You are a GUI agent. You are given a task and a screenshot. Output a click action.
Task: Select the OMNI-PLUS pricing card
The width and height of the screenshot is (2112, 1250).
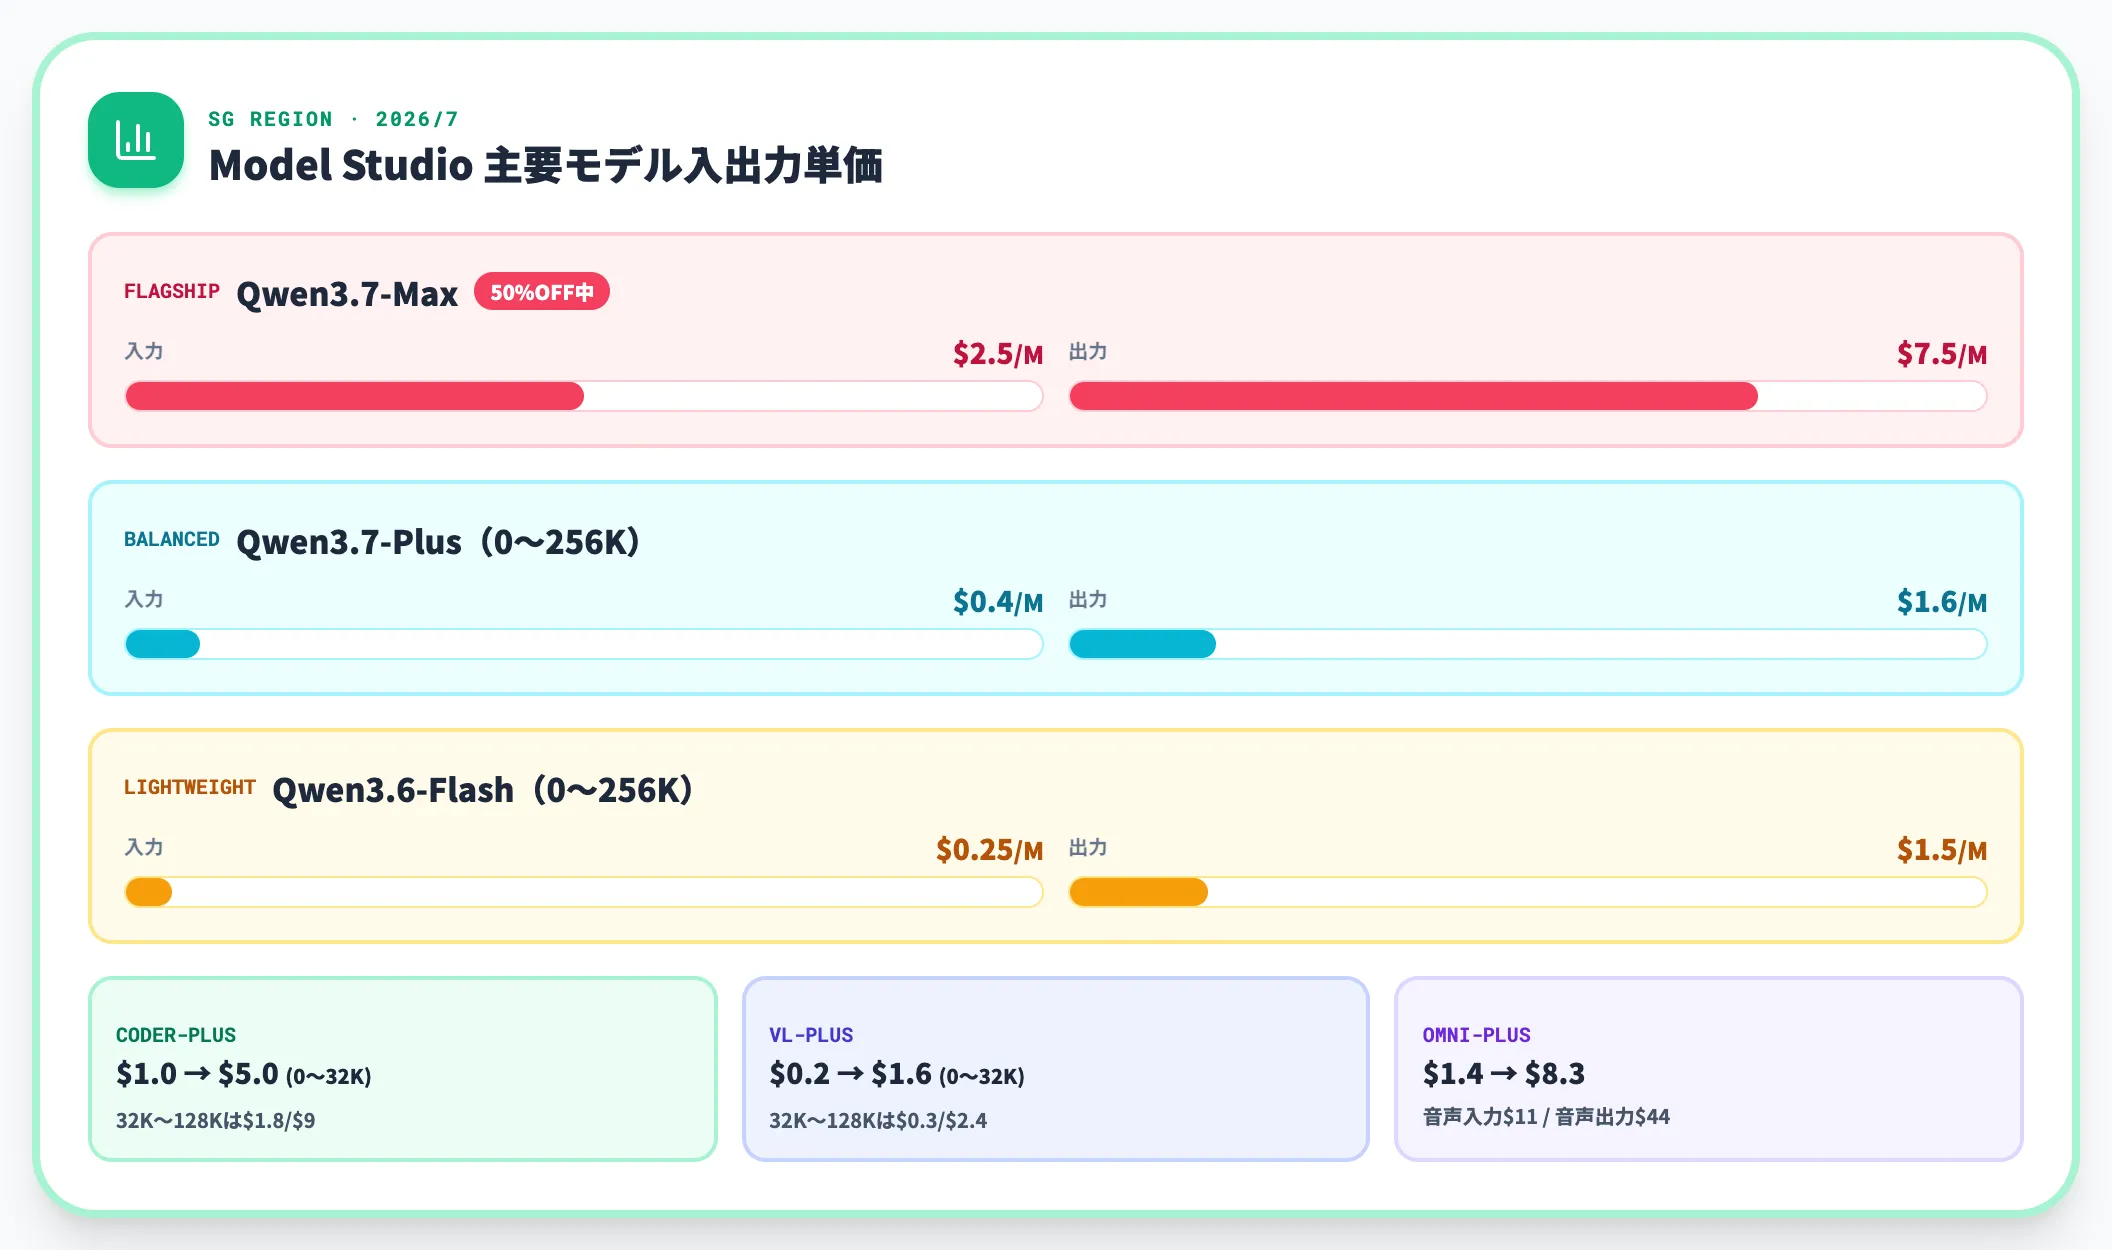click(x=1709, y=1069)
